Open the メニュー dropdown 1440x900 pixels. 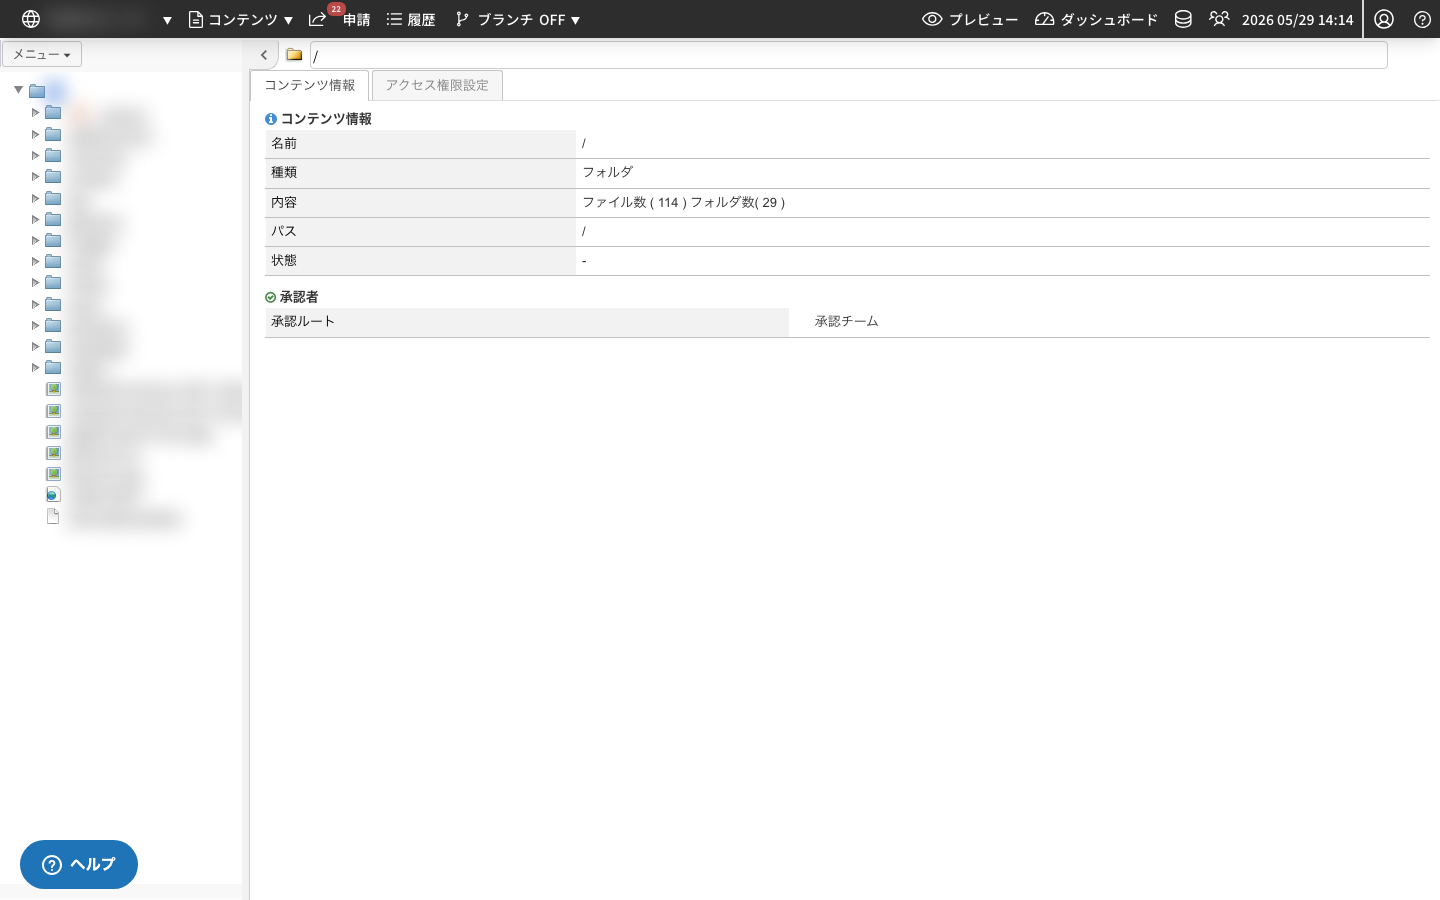(42, 54)
